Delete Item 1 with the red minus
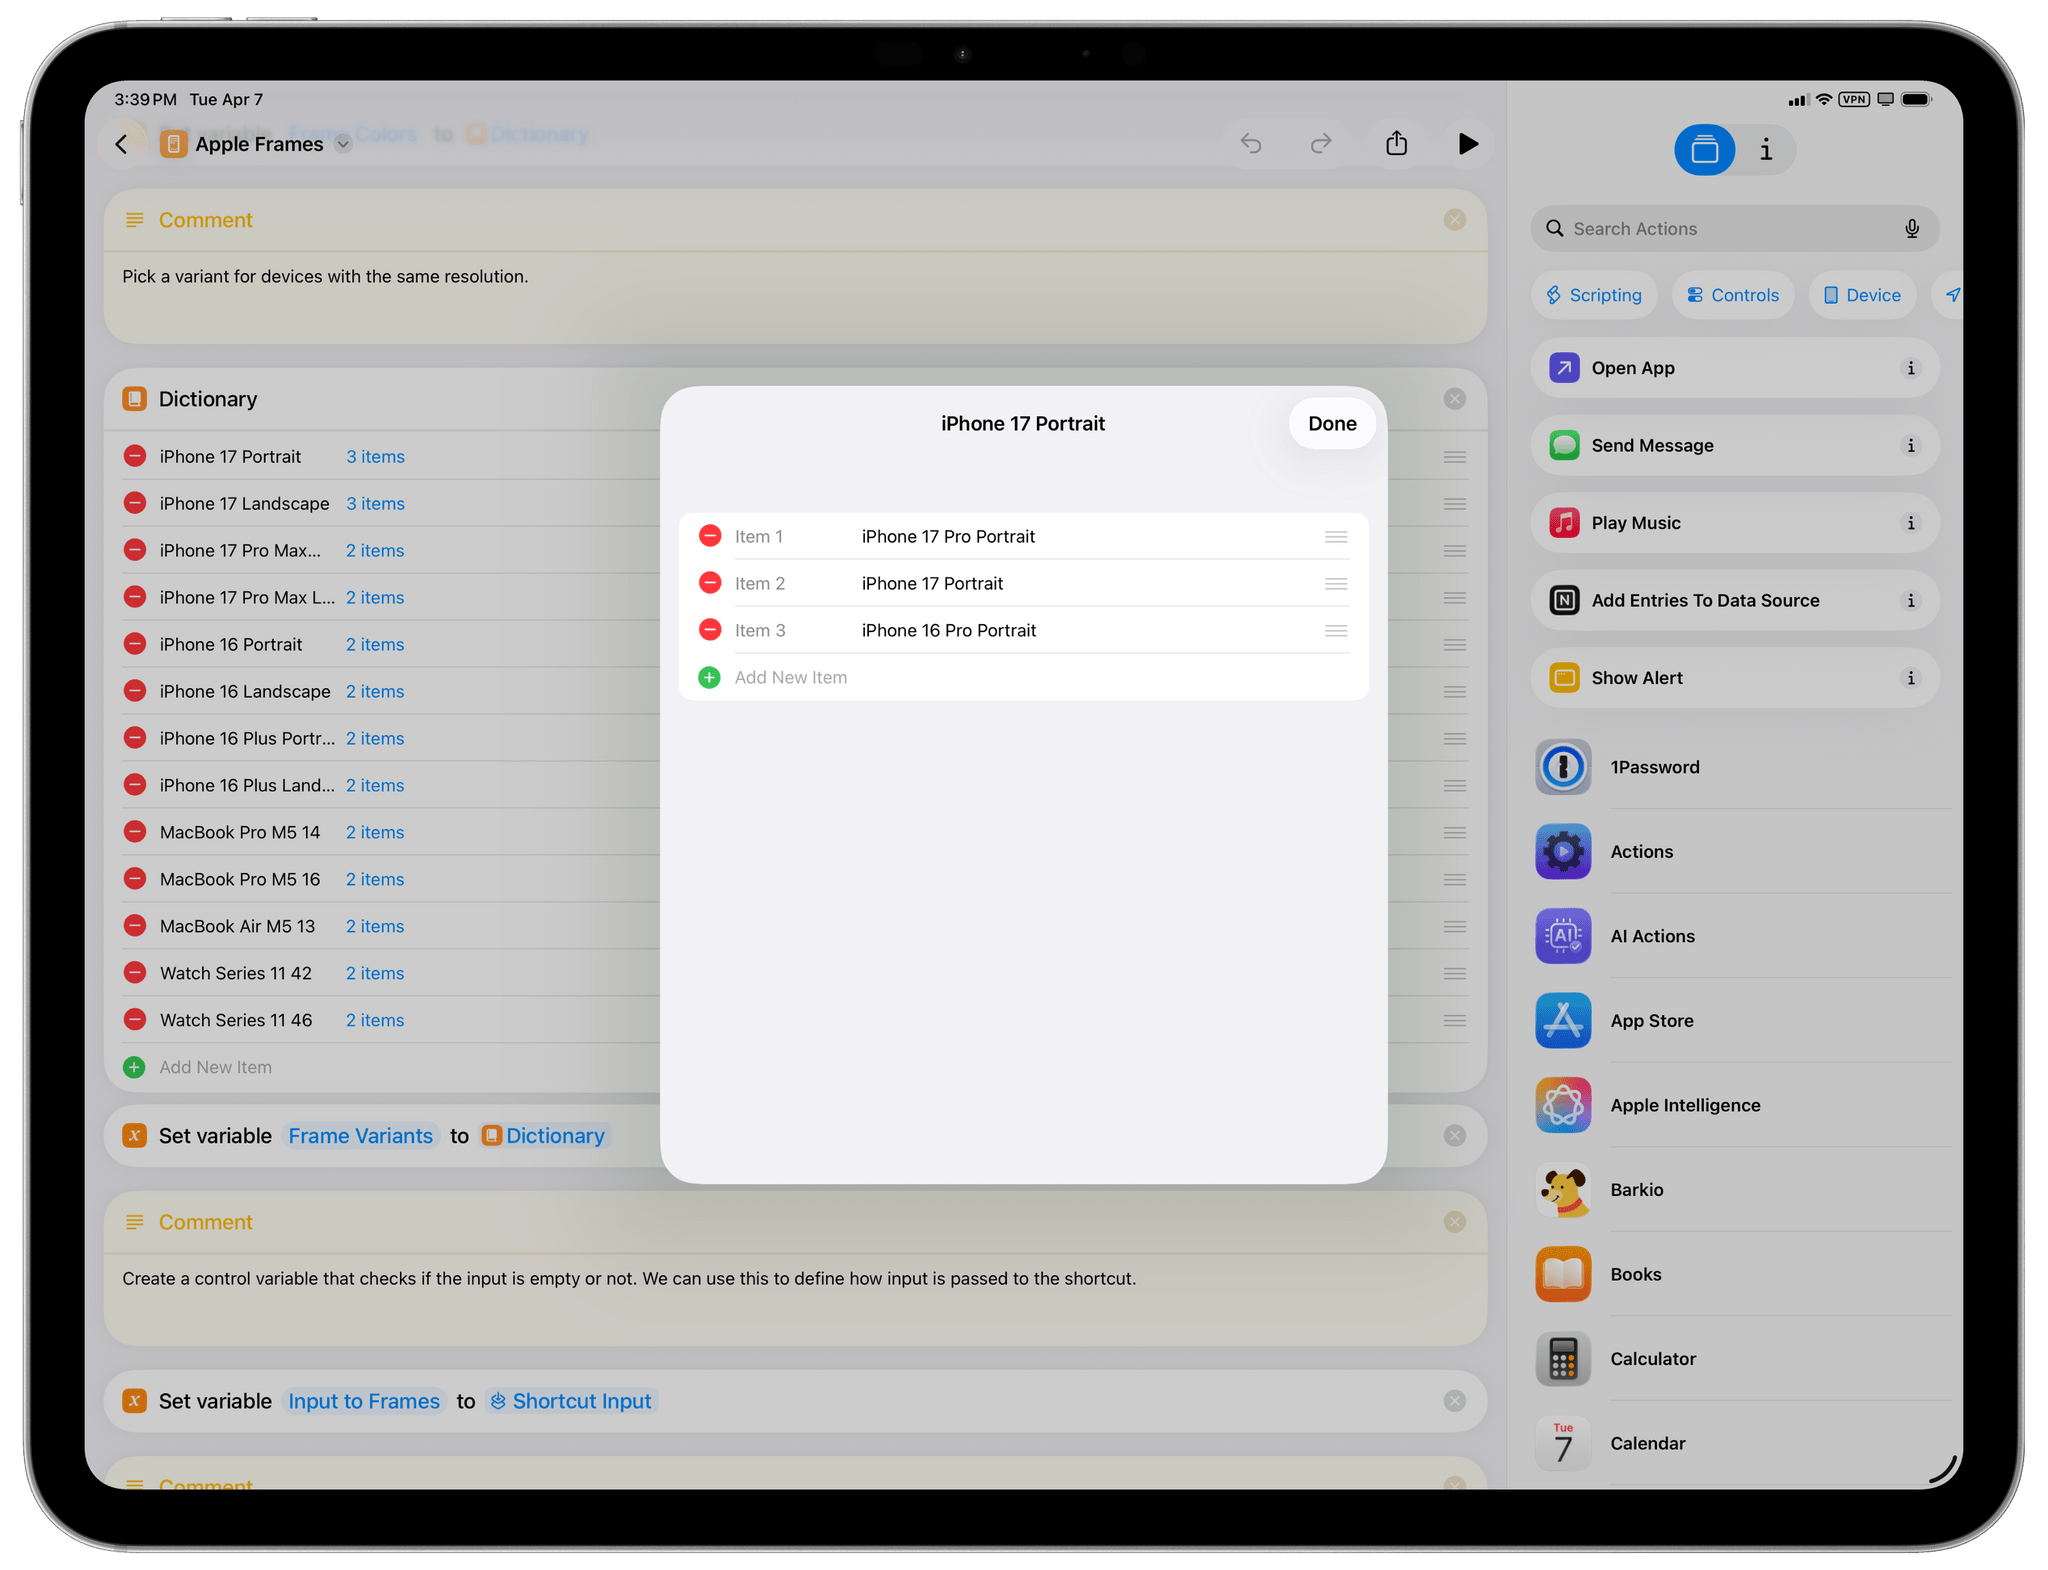Viewport: 2048px width, 1570px height. click(x=710, y=535)
